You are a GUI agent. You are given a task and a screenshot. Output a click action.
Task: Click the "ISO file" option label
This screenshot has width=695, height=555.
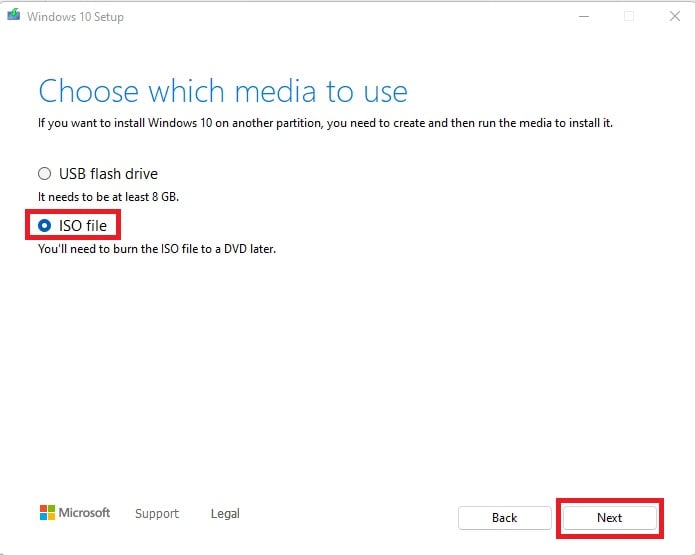[83, 226]
